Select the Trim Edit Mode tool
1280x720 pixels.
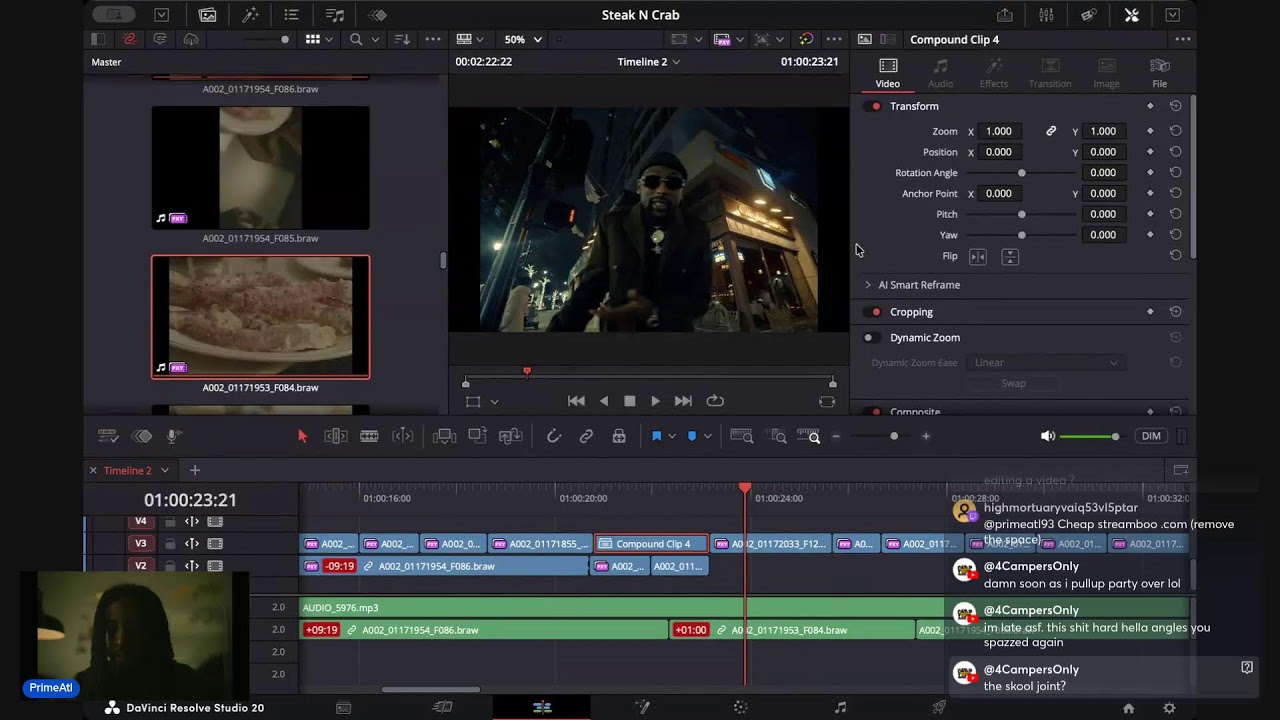[336, 436]
